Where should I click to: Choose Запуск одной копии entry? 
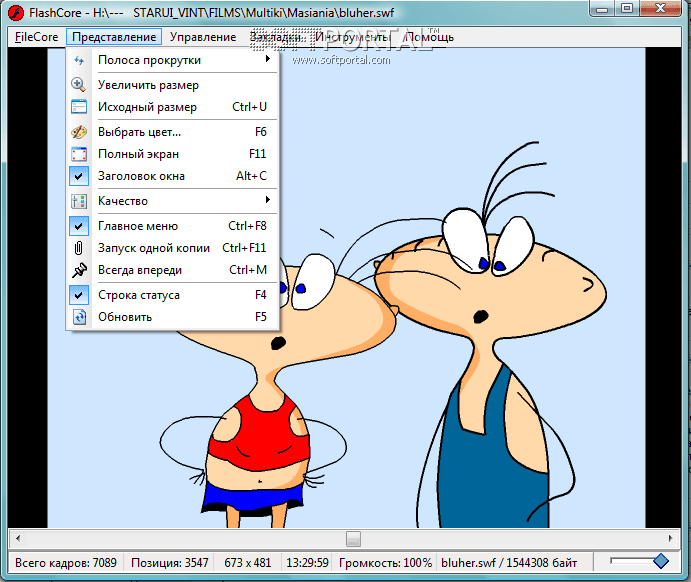[173, 248]
